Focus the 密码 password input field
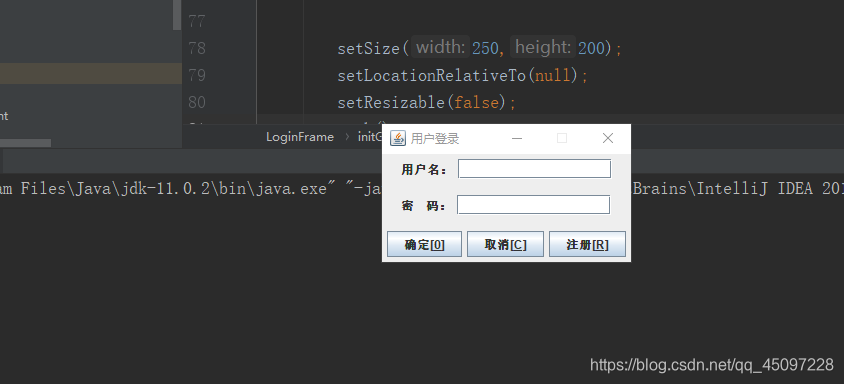 point(533,205)
